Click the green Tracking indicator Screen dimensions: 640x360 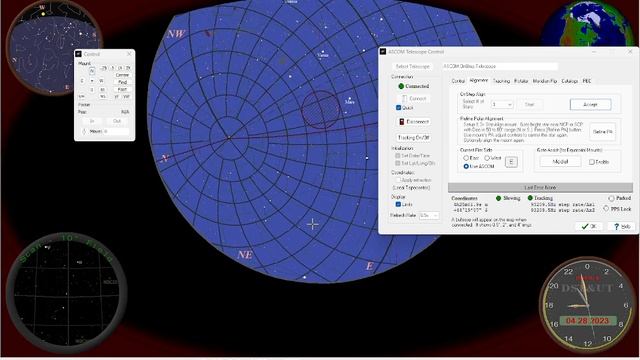pyautogui.click(x=530, y=198)
